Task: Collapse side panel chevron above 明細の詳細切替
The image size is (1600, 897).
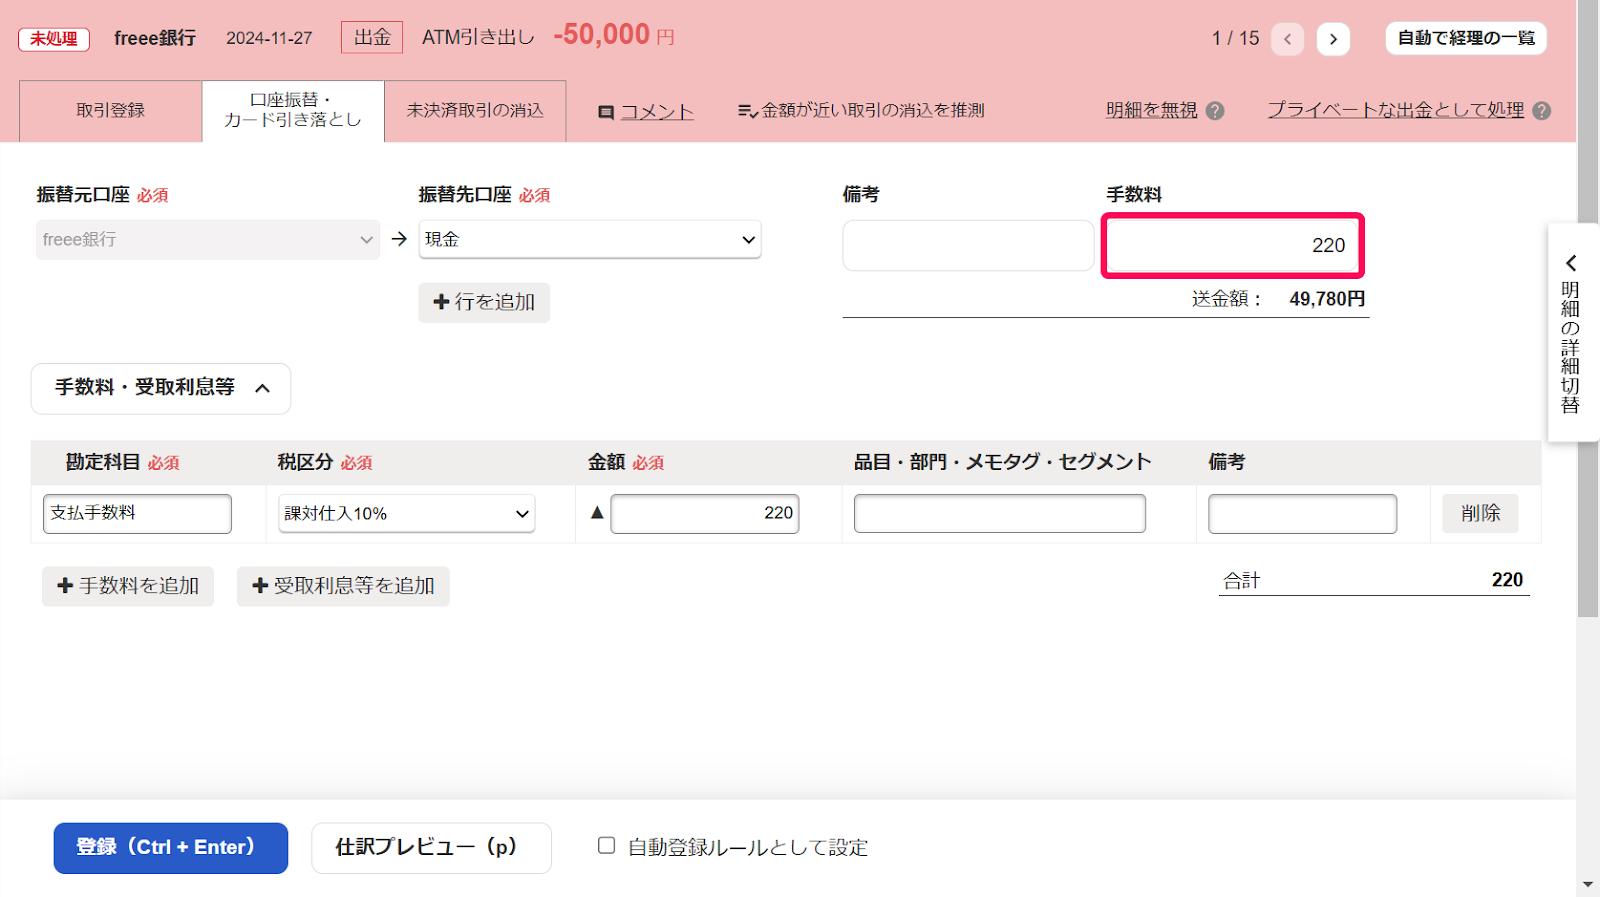Action: coord(1571,263)
